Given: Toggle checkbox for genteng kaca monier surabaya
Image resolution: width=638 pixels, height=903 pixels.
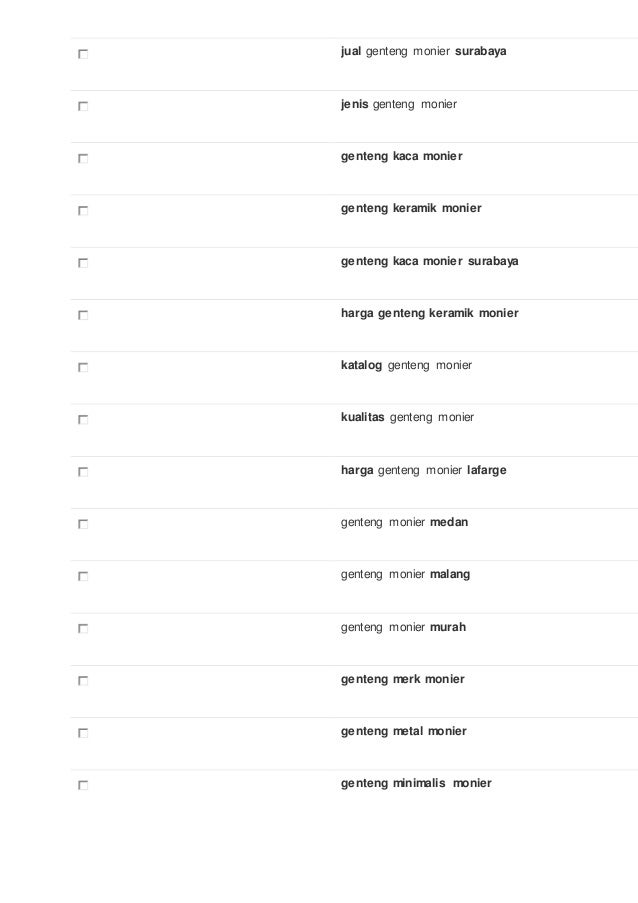Looking at the screenshot, I should click(x=83, y=263).
